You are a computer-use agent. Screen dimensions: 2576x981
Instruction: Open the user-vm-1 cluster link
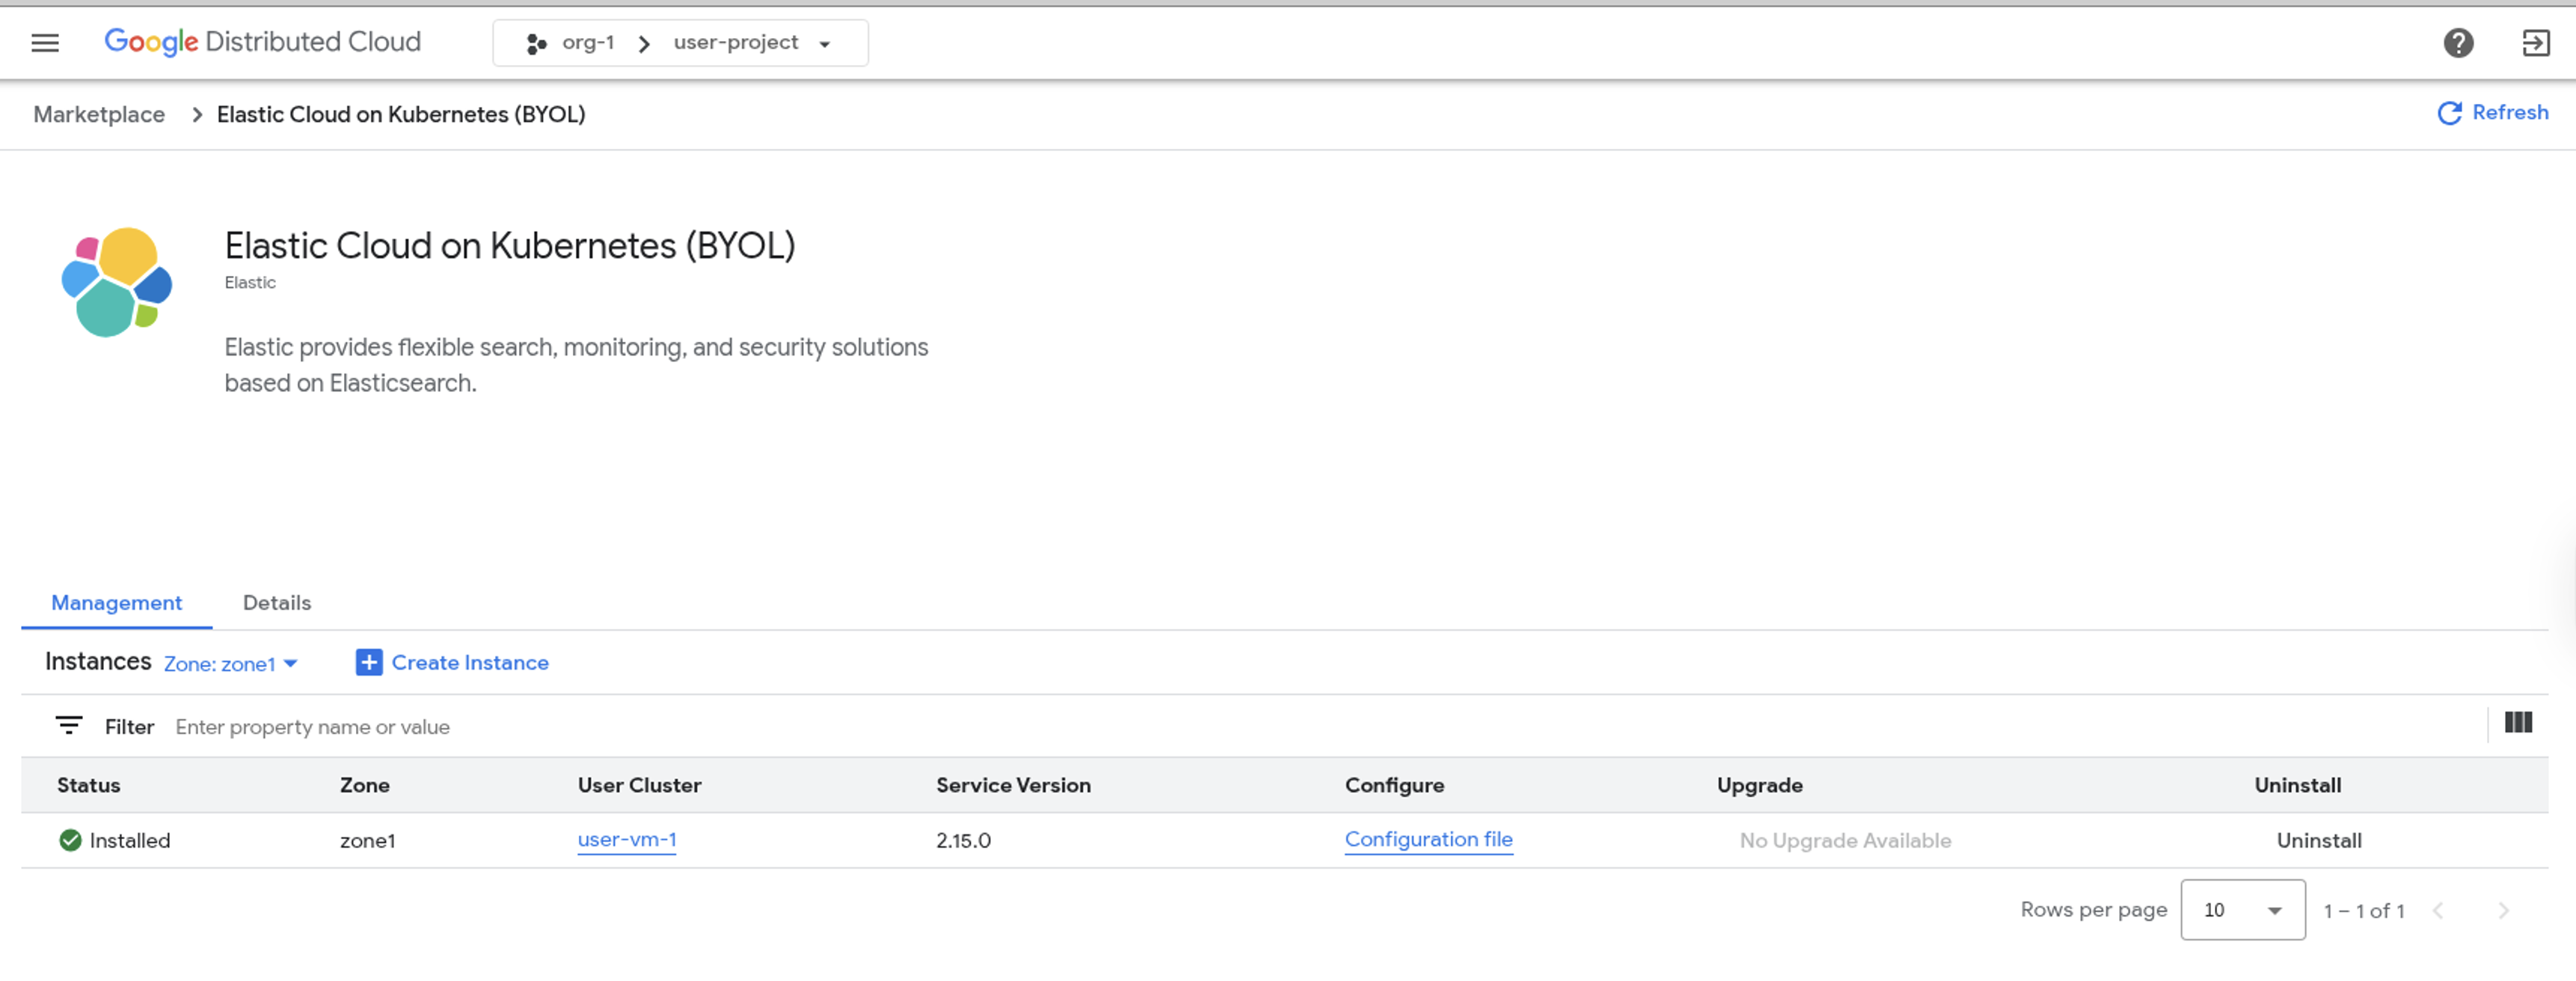(627, 840)
